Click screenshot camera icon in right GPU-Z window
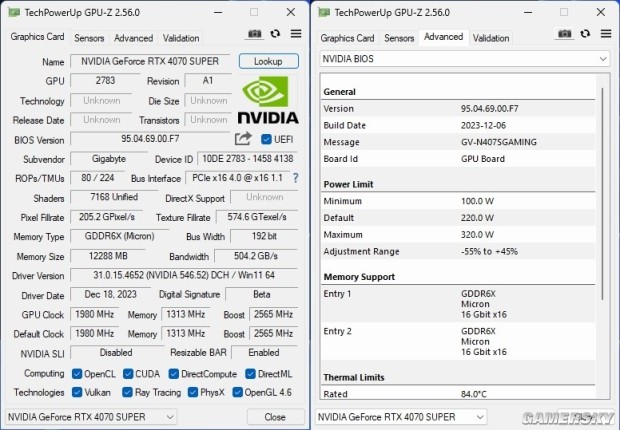Viewport: 620px width, 430px height. [564, 34]
